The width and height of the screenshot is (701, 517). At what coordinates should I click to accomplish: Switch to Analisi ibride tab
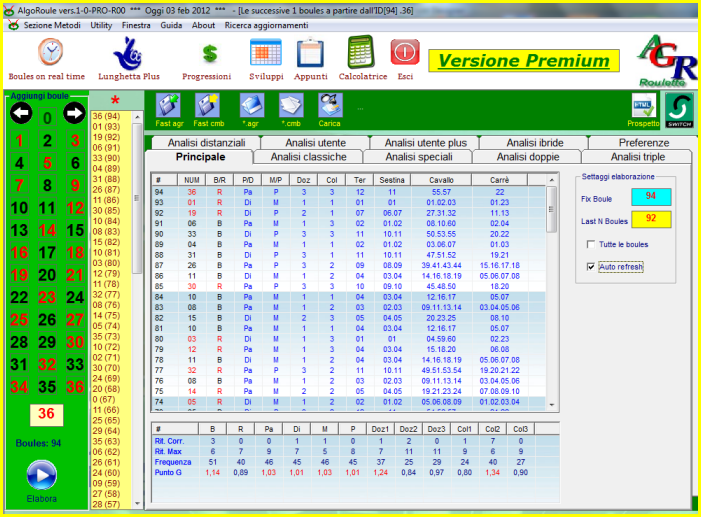point(535,143)
